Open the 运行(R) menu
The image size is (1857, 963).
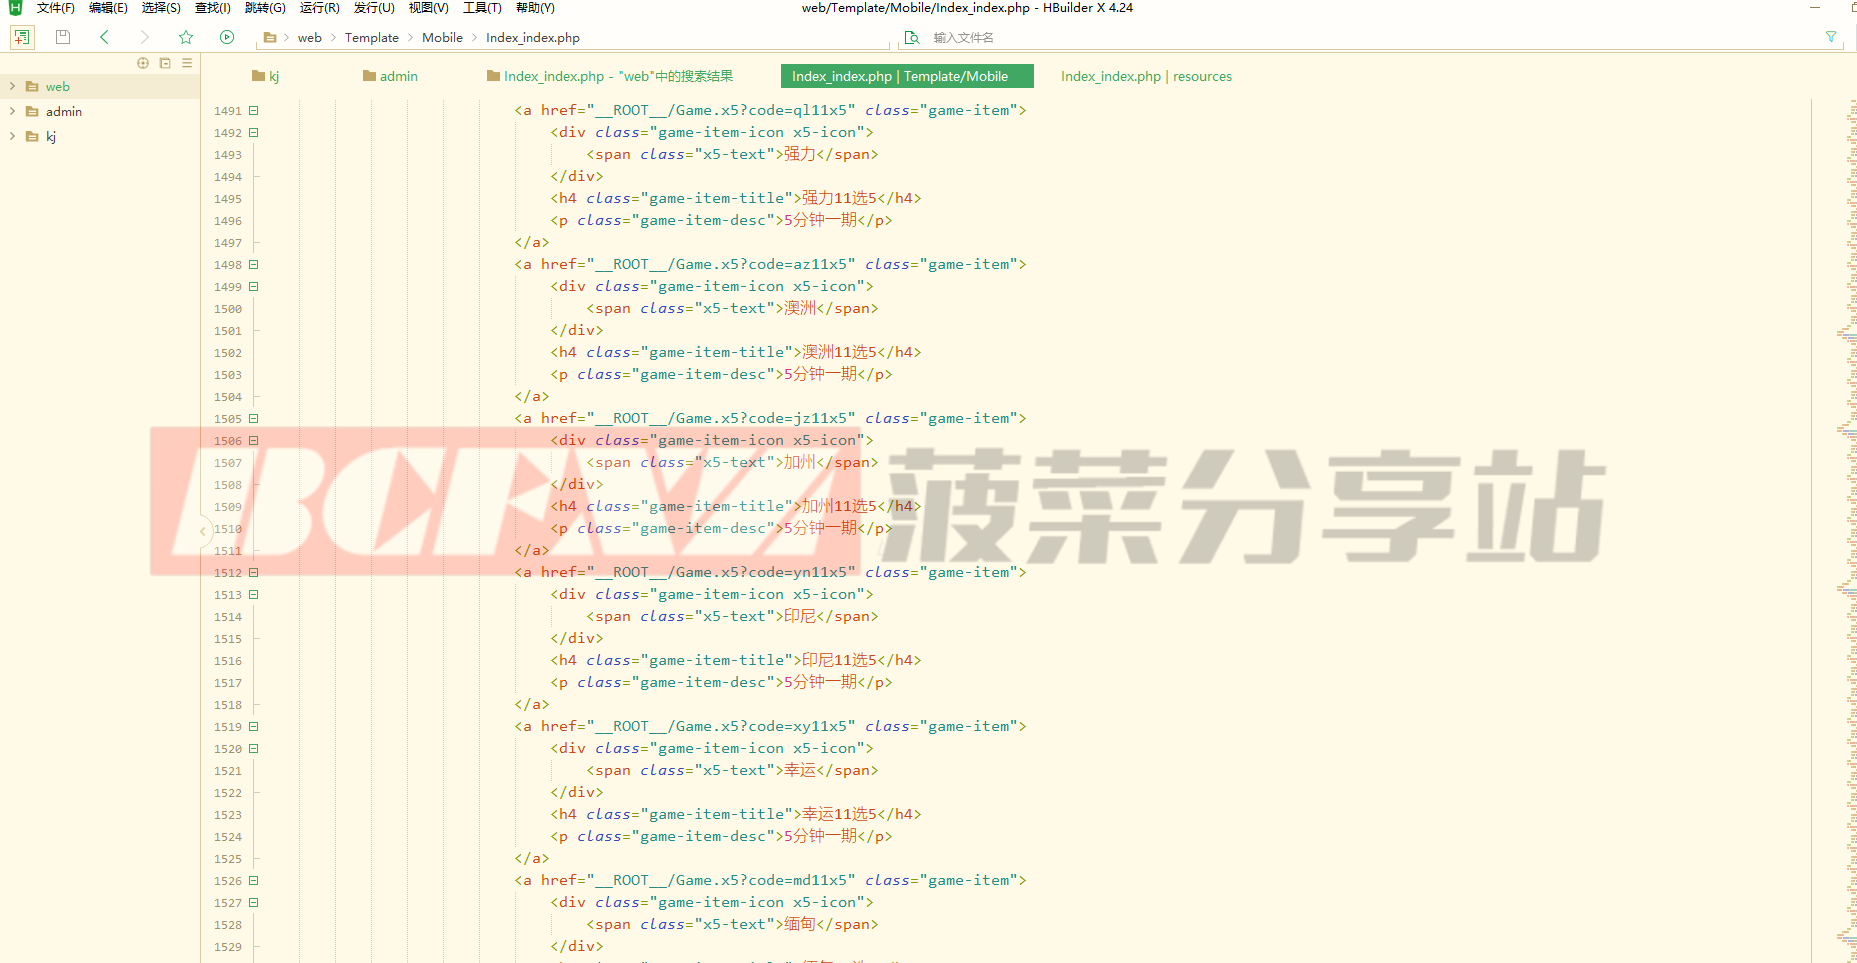pyautogui.click(x=319, y=8)
